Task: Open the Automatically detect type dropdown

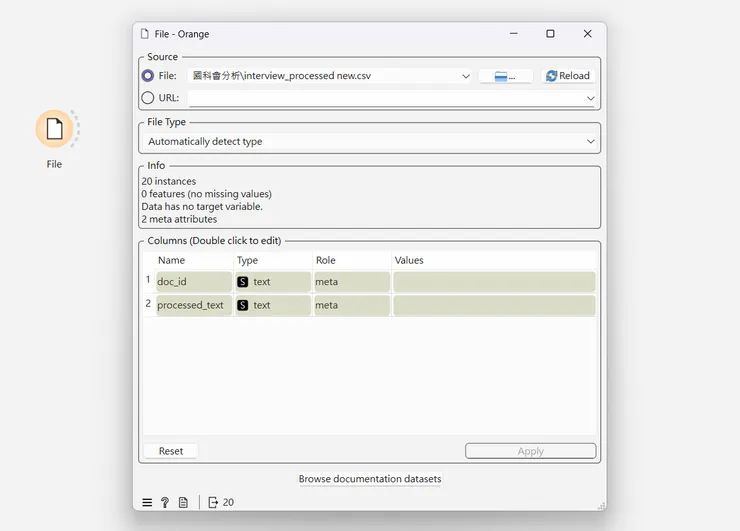Action: pyautogui.click(x=370, y=142)
